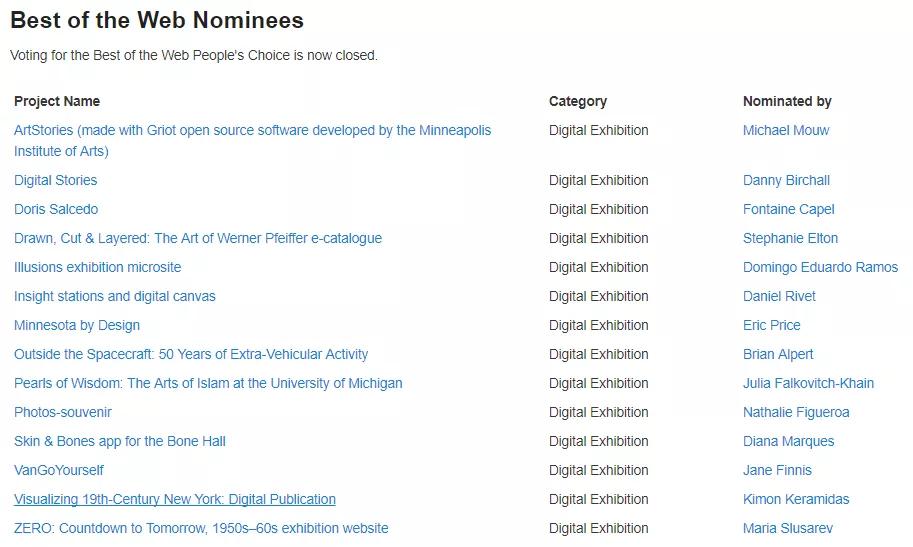Open the Digital Stories project link
913x547 pixels.
click(x=56, y=181)
